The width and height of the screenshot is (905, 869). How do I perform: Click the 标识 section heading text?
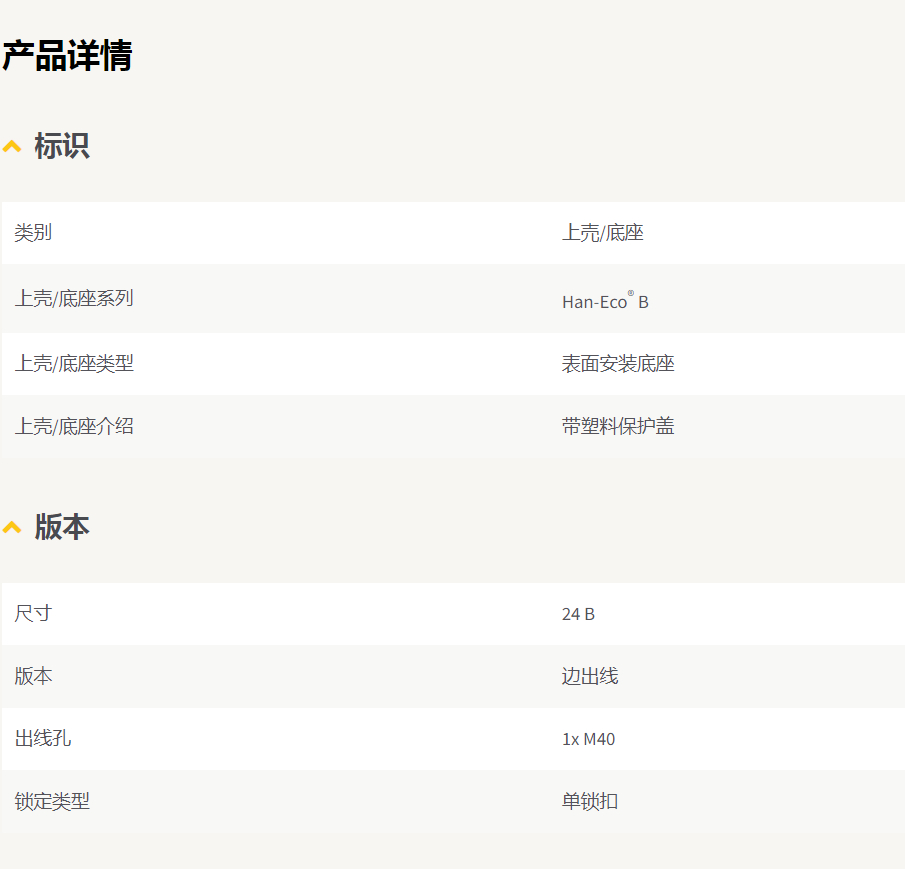[x=62, y=146]
